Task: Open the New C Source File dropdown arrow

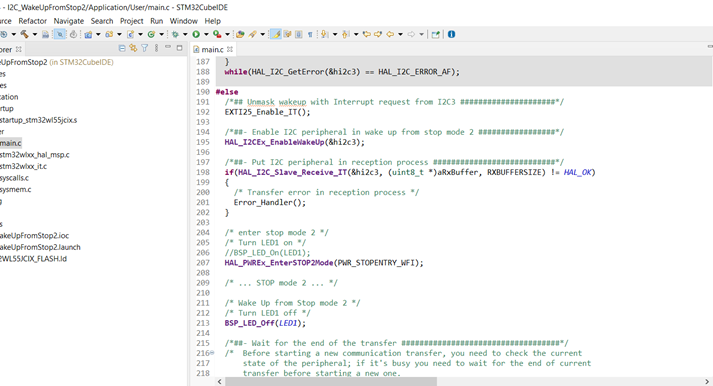Action: (141, 34)
